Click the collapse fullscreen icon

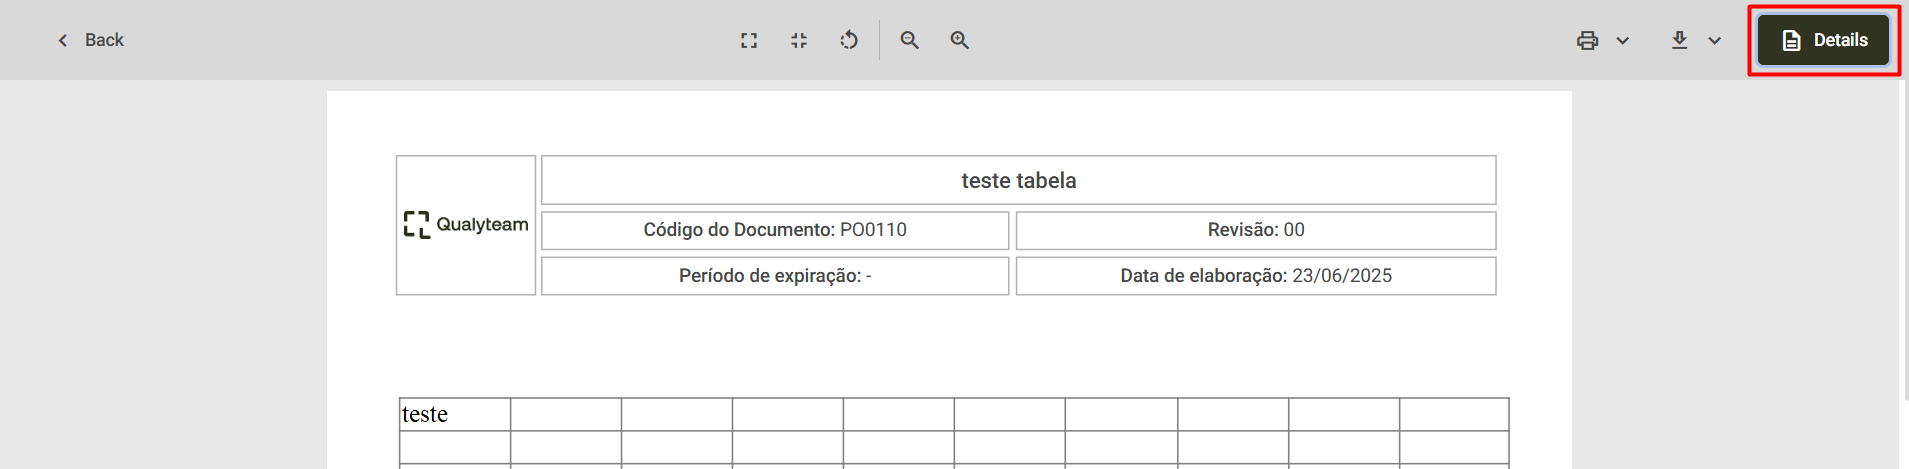tap(799, 40)
